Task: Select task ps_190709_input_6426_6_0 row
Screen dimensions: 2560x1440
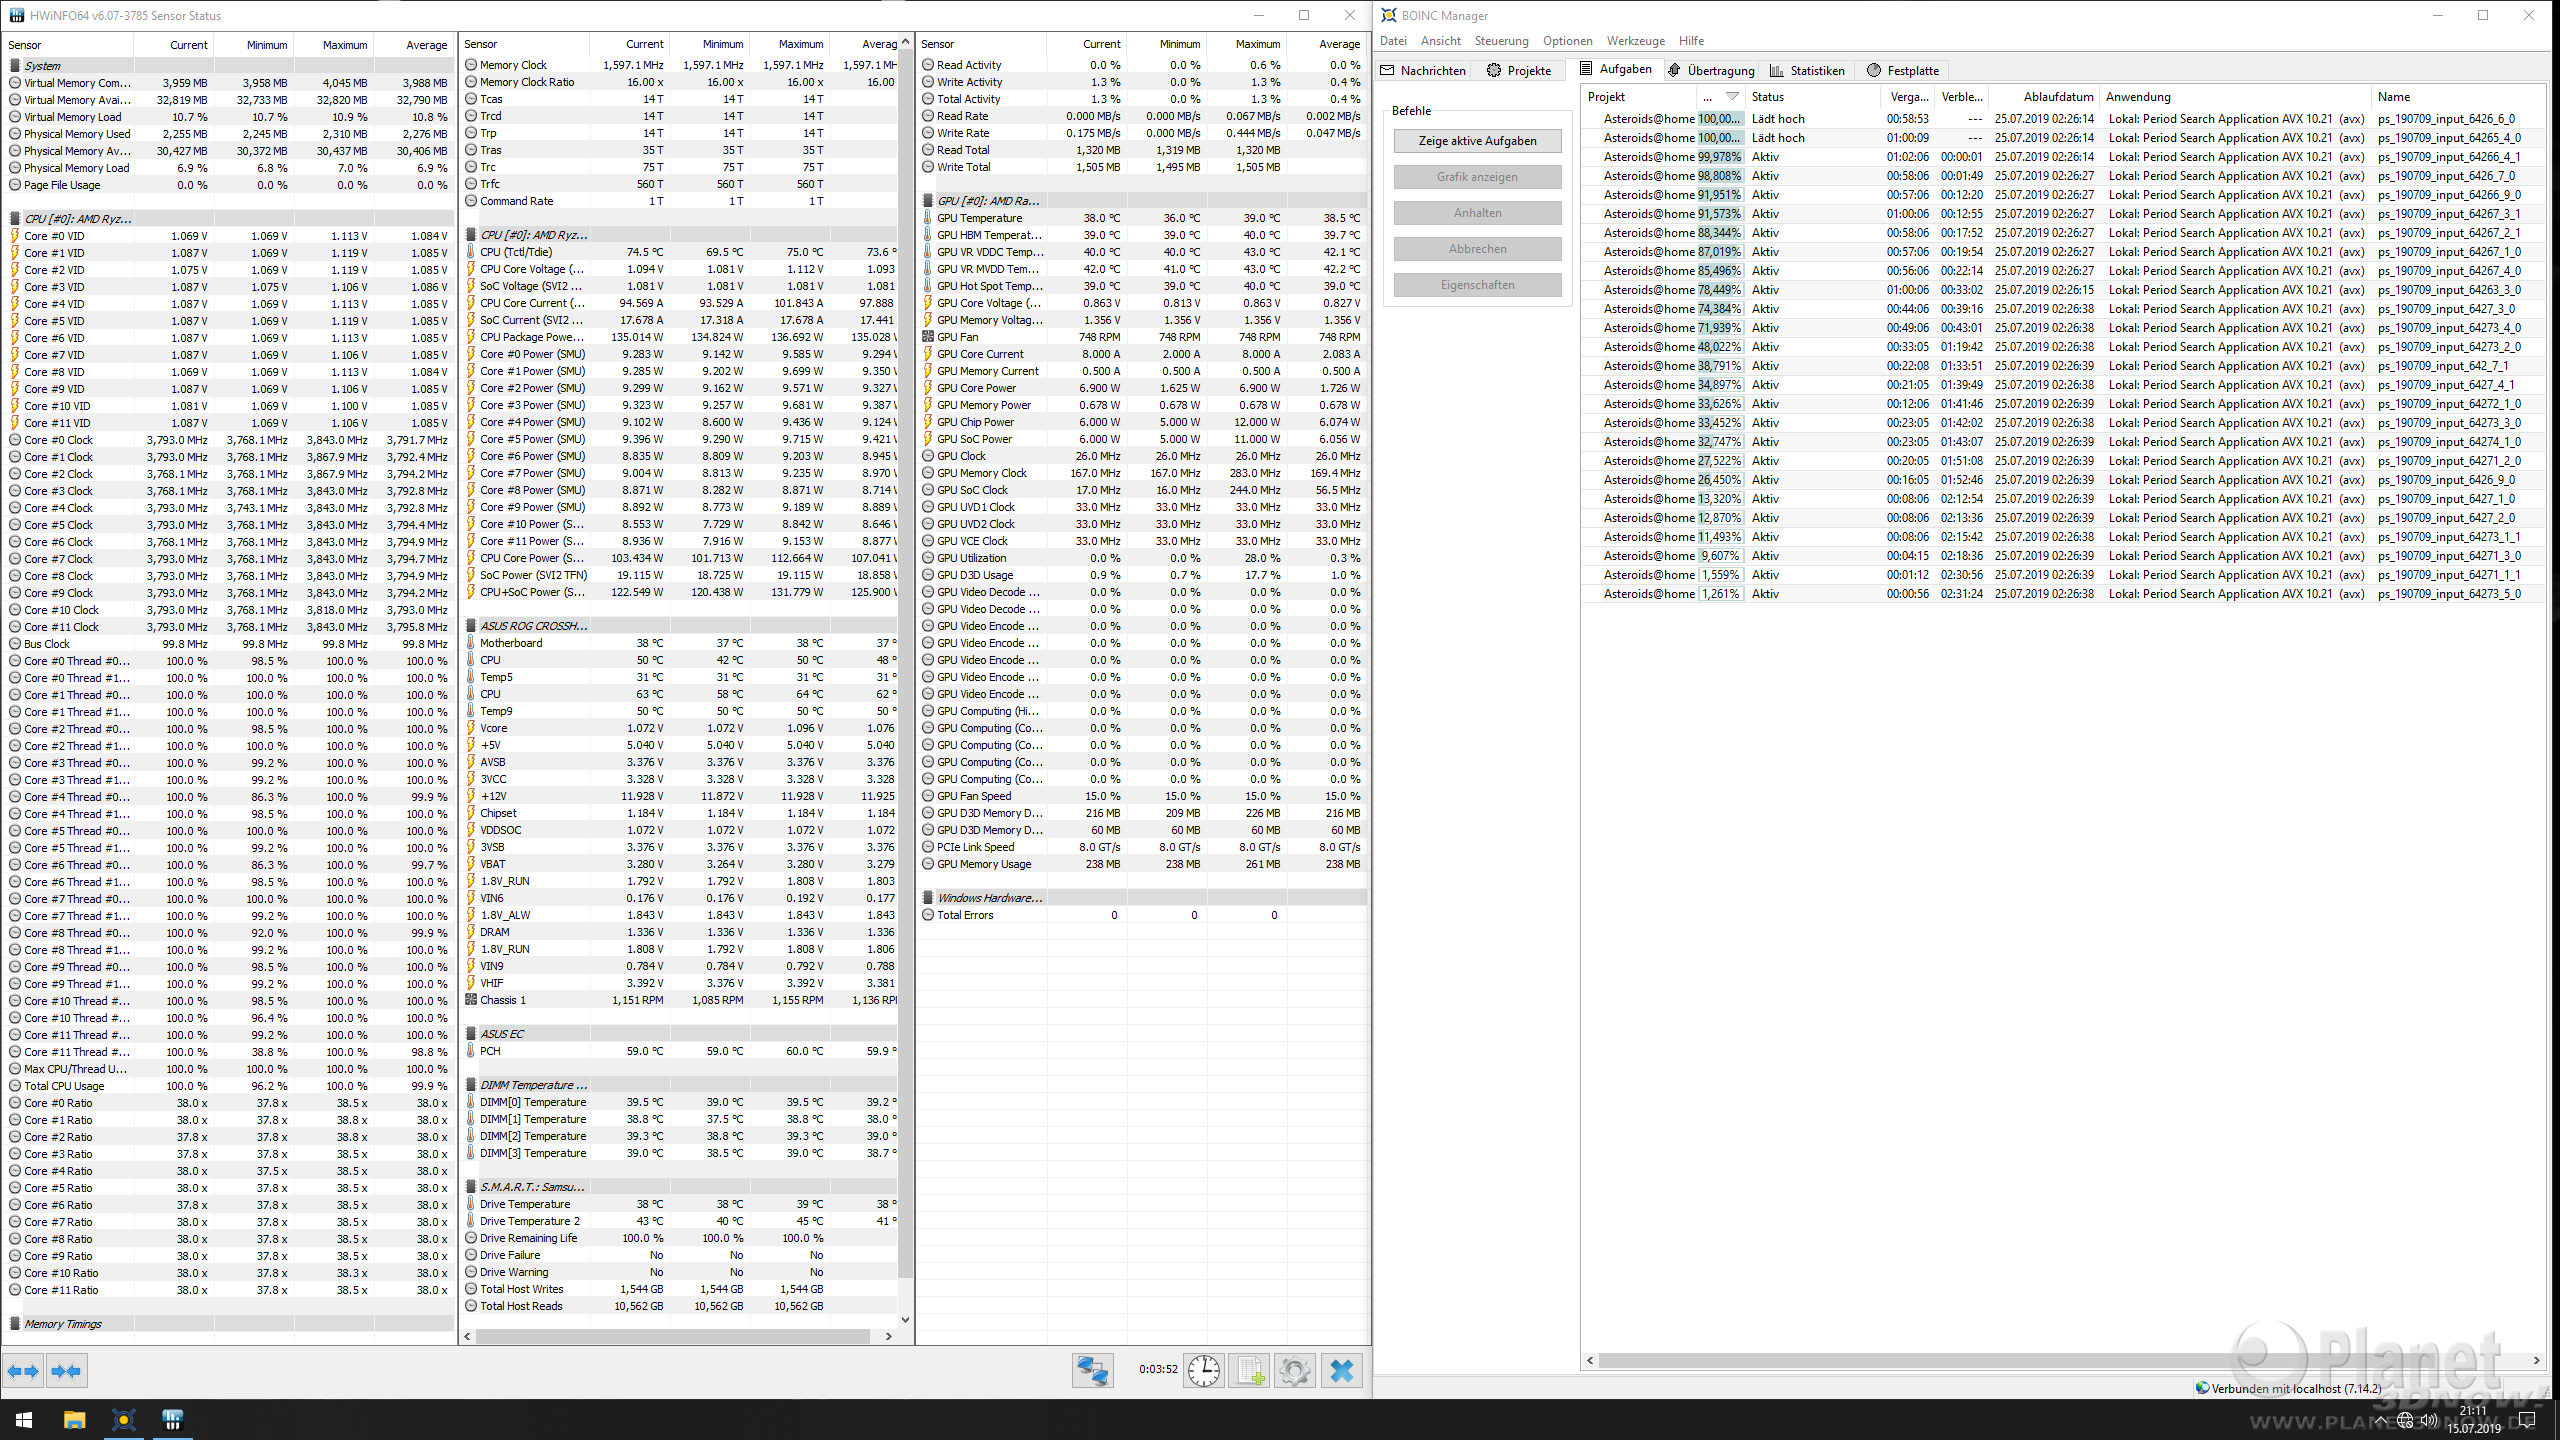Action: pyautogui.click(x=2062, y=119)
